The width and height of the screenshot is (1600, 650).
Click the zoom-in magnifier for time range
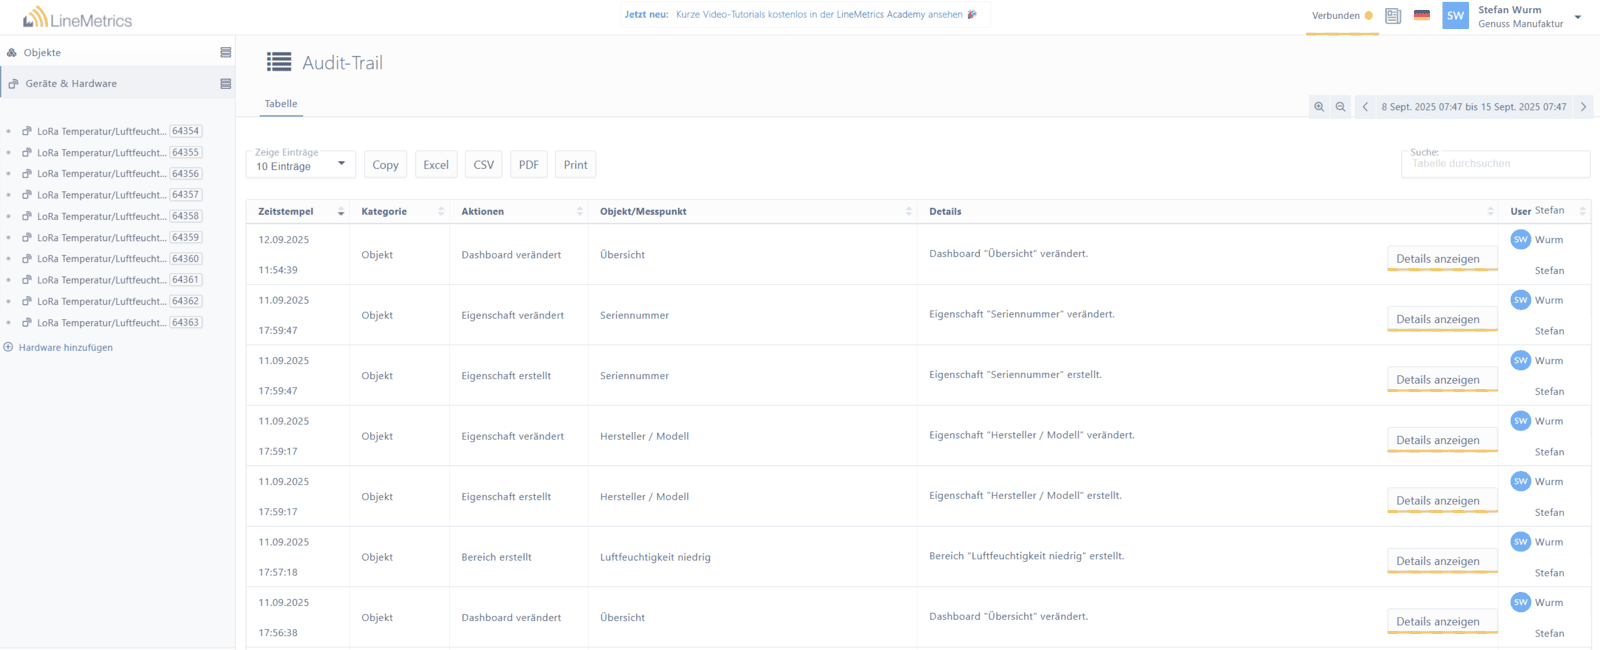click(x=1319, y=107)
